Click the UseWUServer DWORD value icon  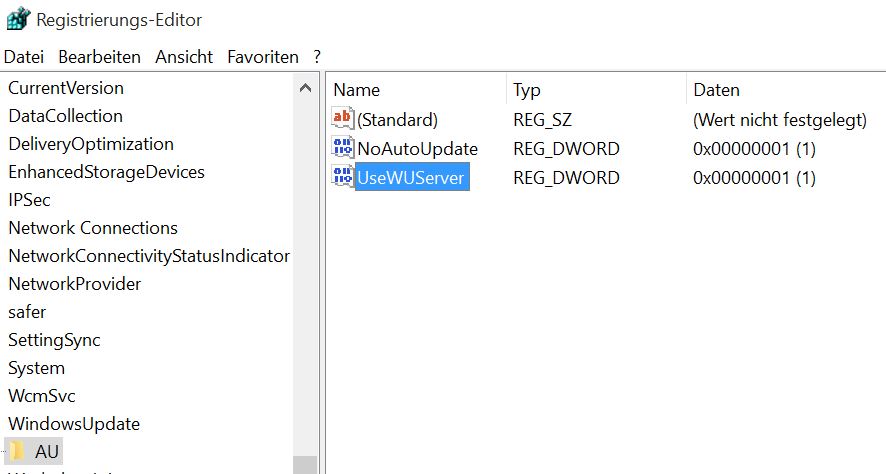pyautogui.click(x=342, y=178)
